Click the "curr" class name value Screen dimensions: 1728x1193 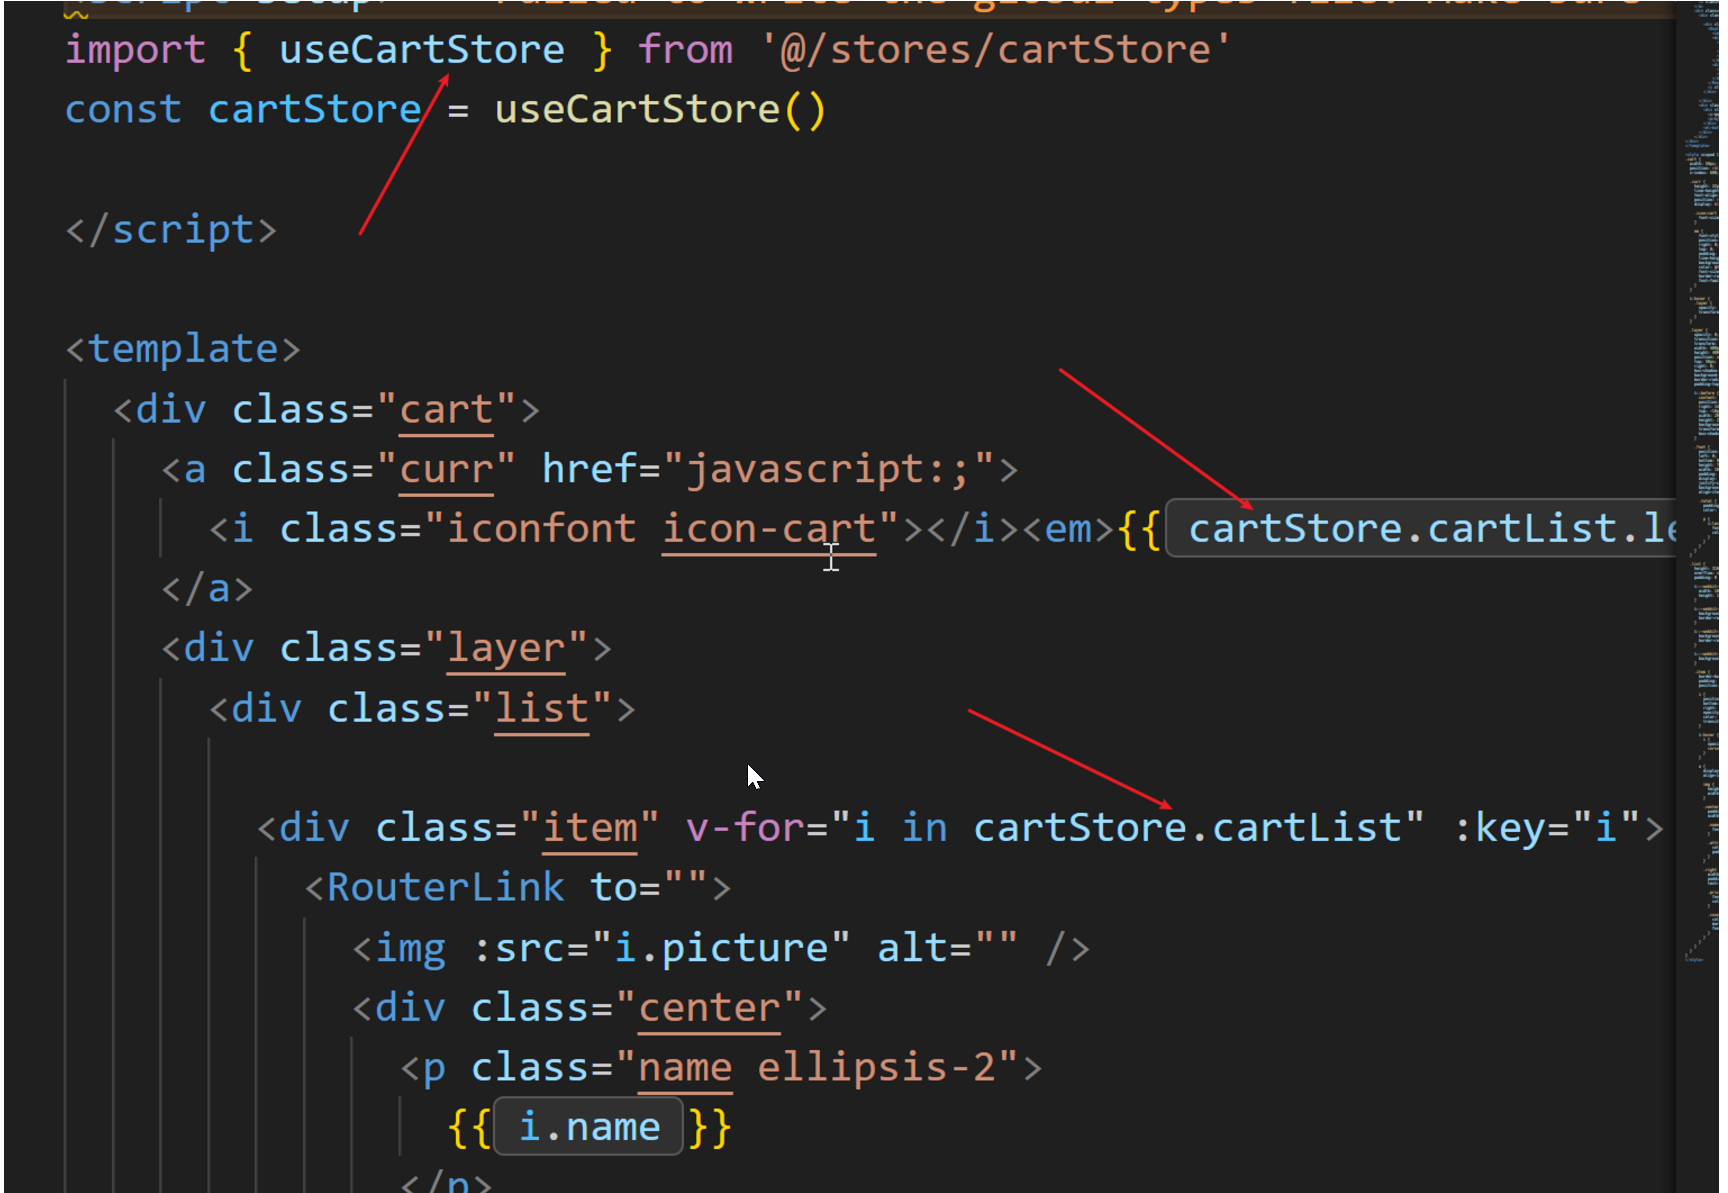point(446,469)
